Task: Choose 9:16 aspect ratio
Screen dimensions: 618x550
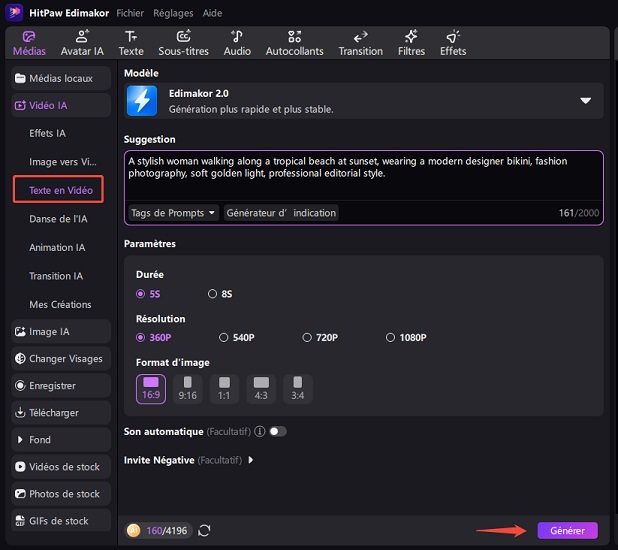Action: (x=188, y=389)
